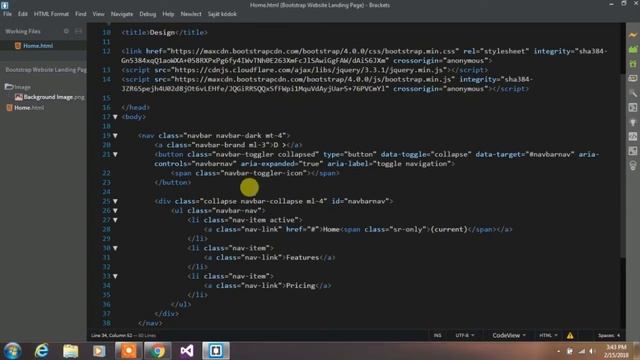Click Design text in title tag

click(162, 32)
